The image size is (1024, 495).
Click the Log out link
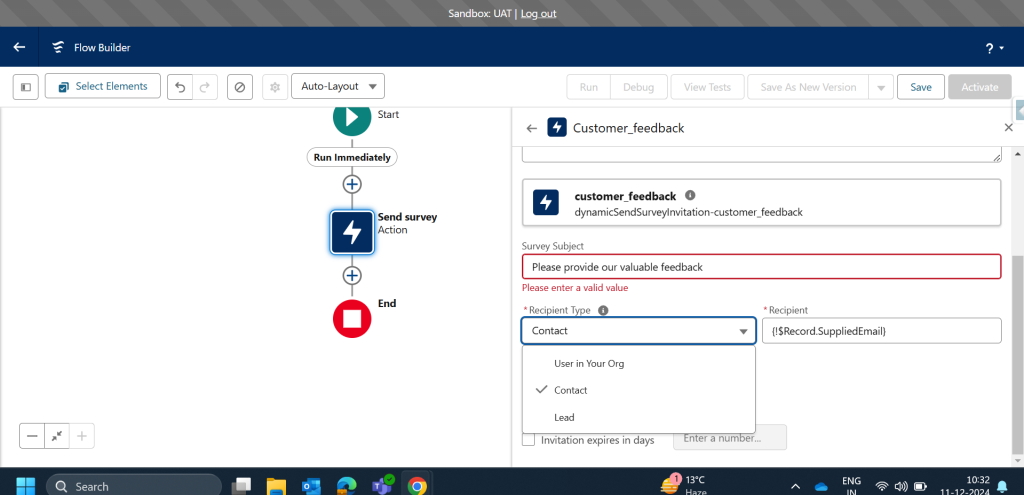[538, 13]
